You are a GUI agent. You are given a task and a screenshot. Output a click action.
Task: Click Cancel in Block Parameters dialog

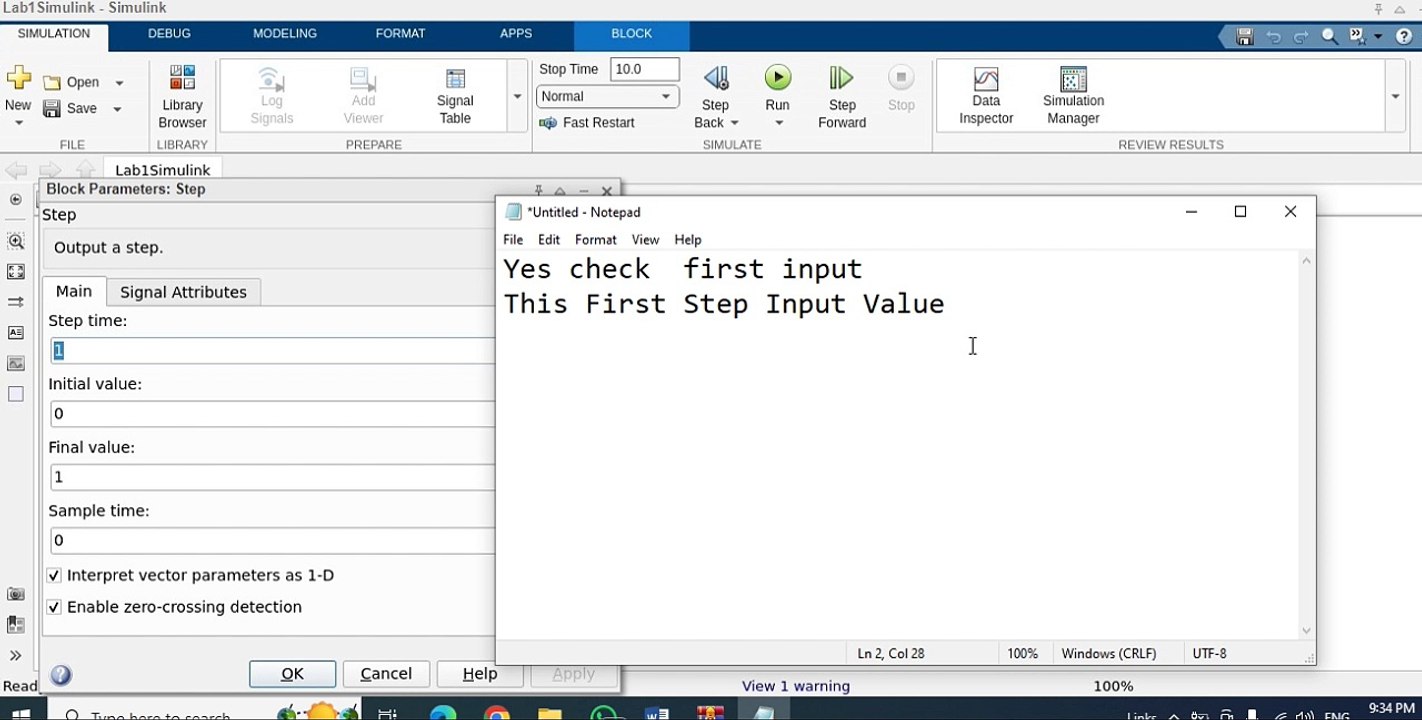[x=386, y=674]
